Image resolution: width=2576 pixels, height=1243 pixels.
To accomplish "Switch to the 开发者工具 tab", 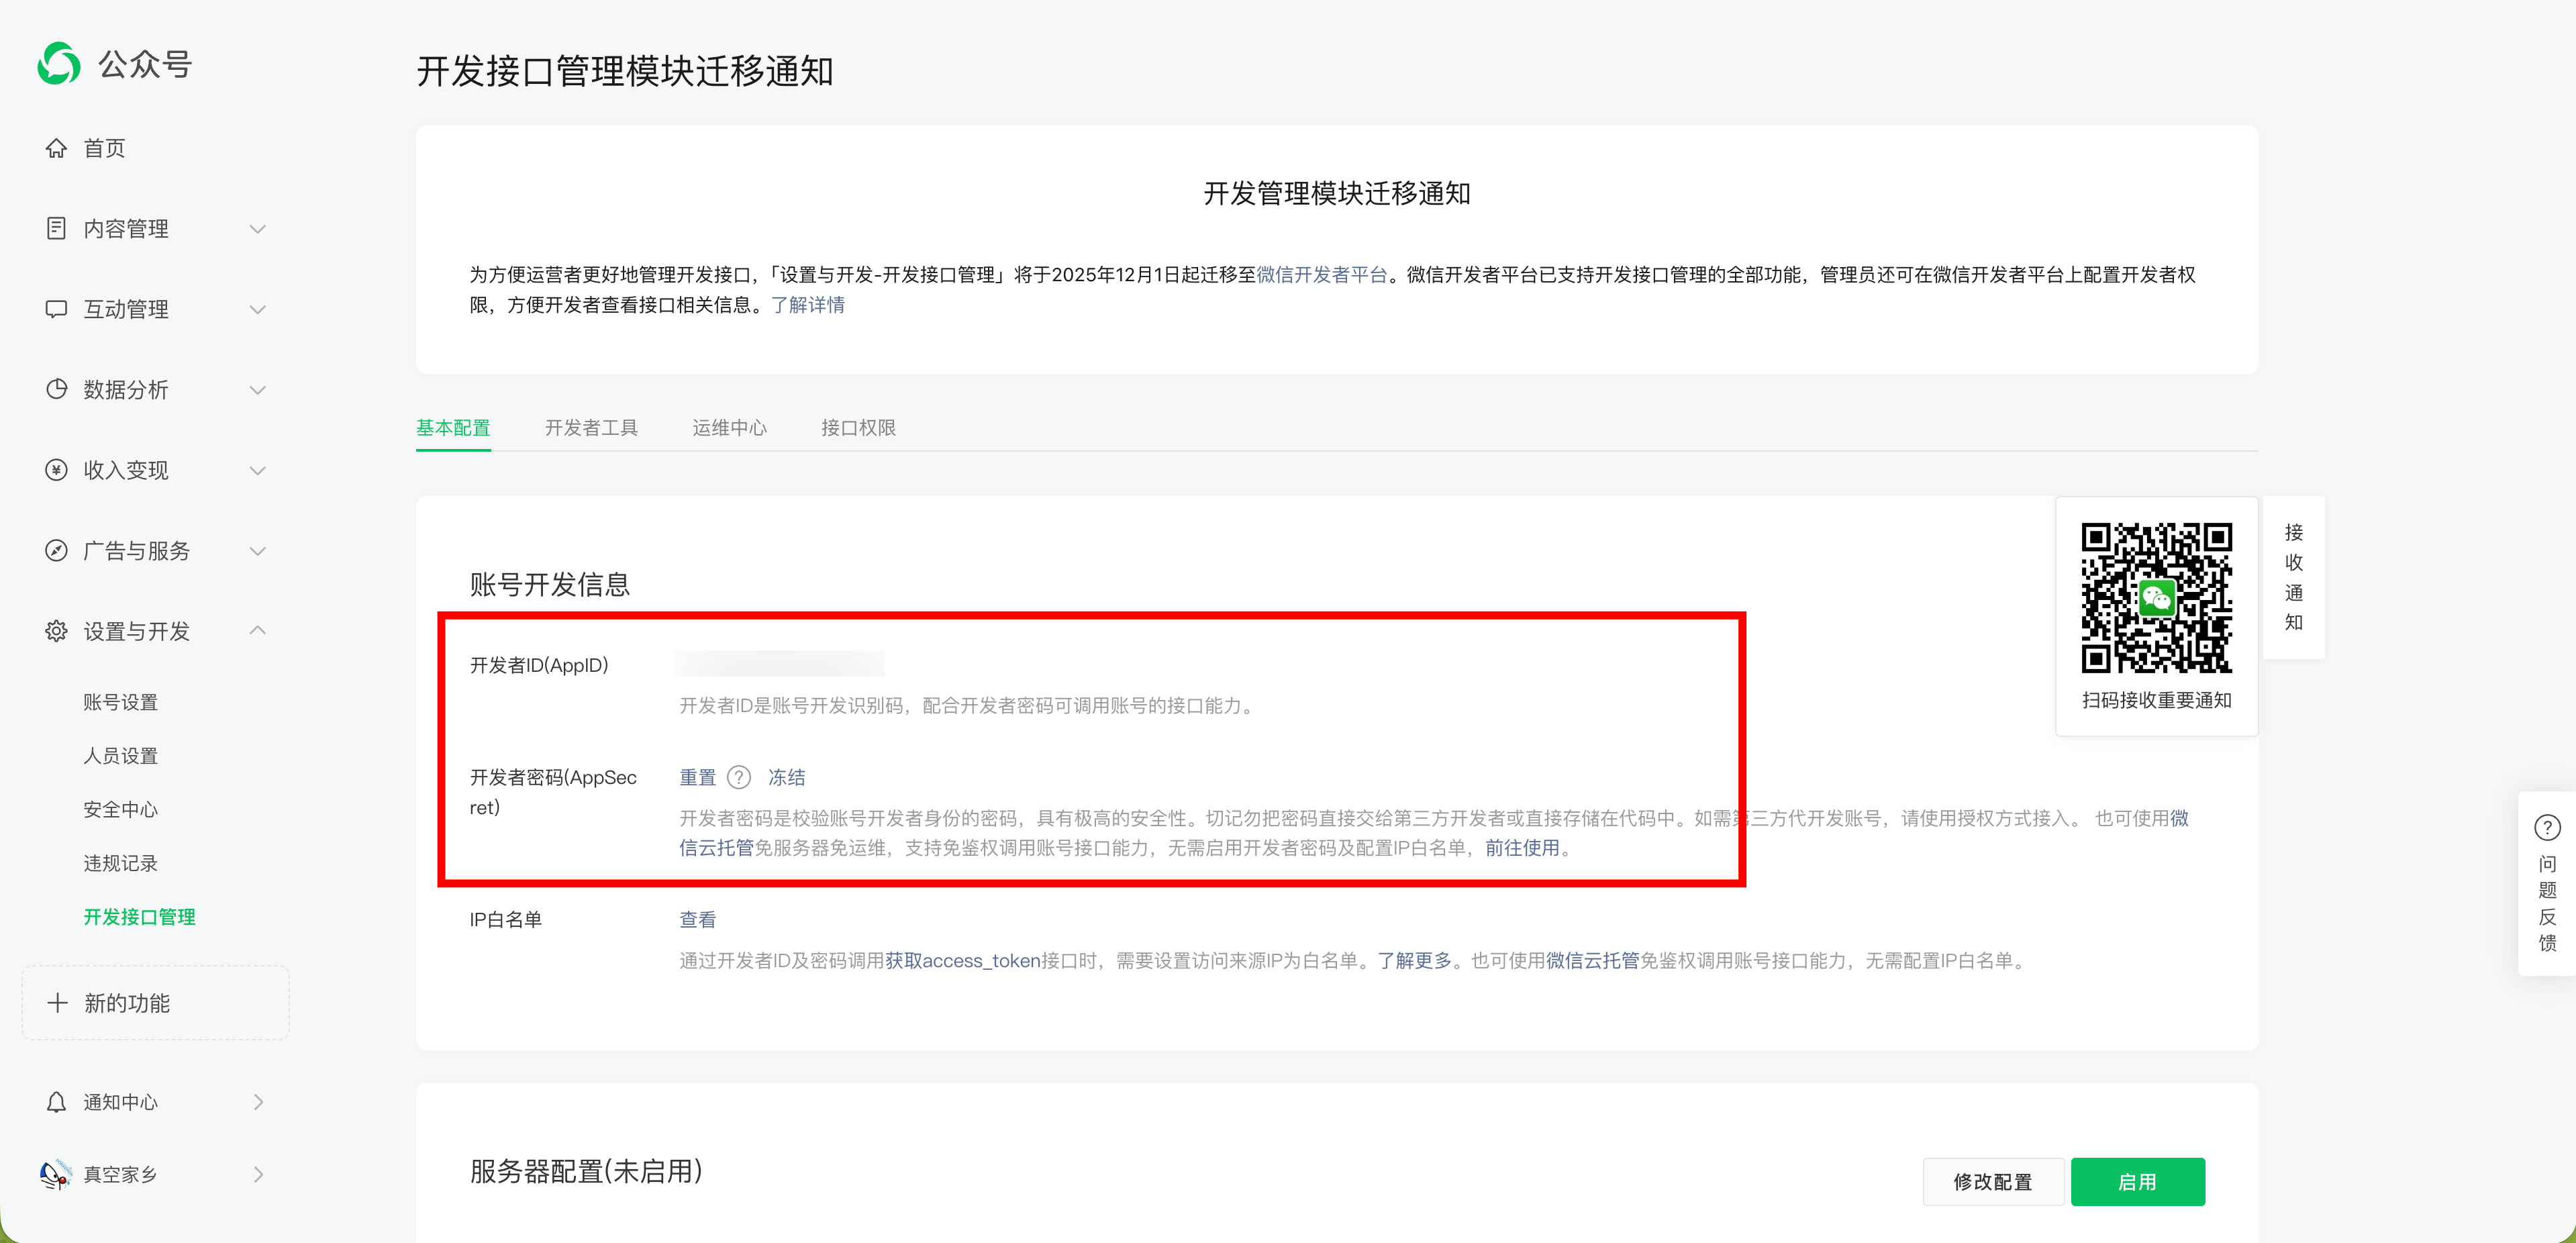I will (591, 428).
